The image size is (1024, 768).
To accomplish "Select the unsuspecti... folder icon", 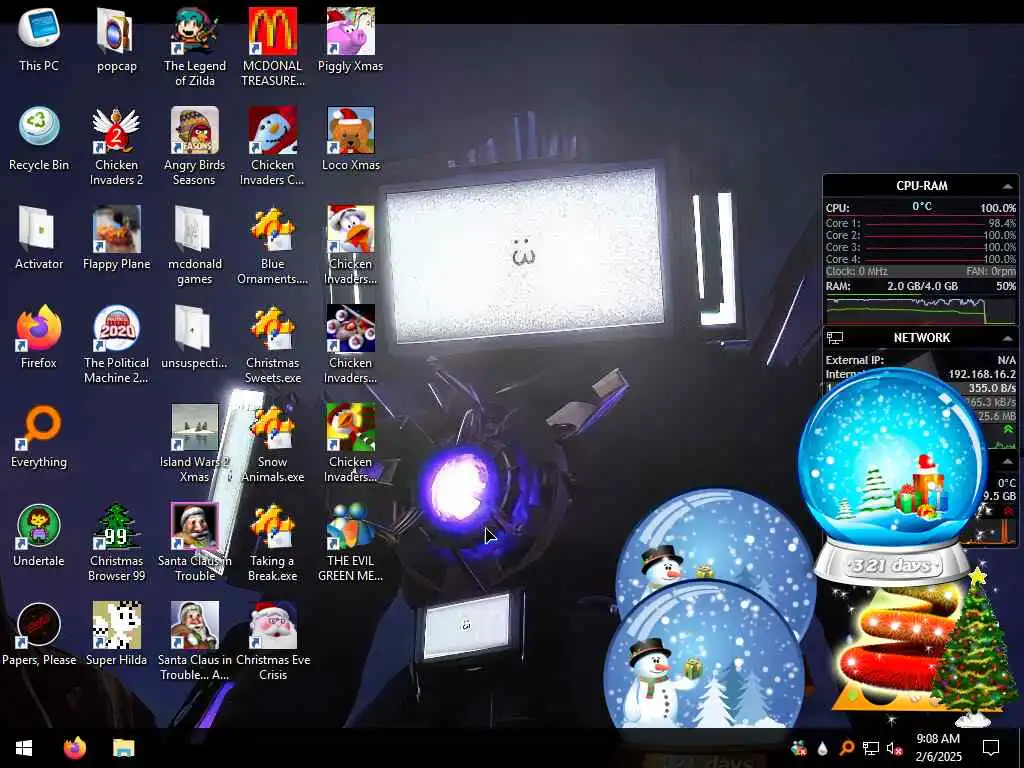I will tap(195, 337).
